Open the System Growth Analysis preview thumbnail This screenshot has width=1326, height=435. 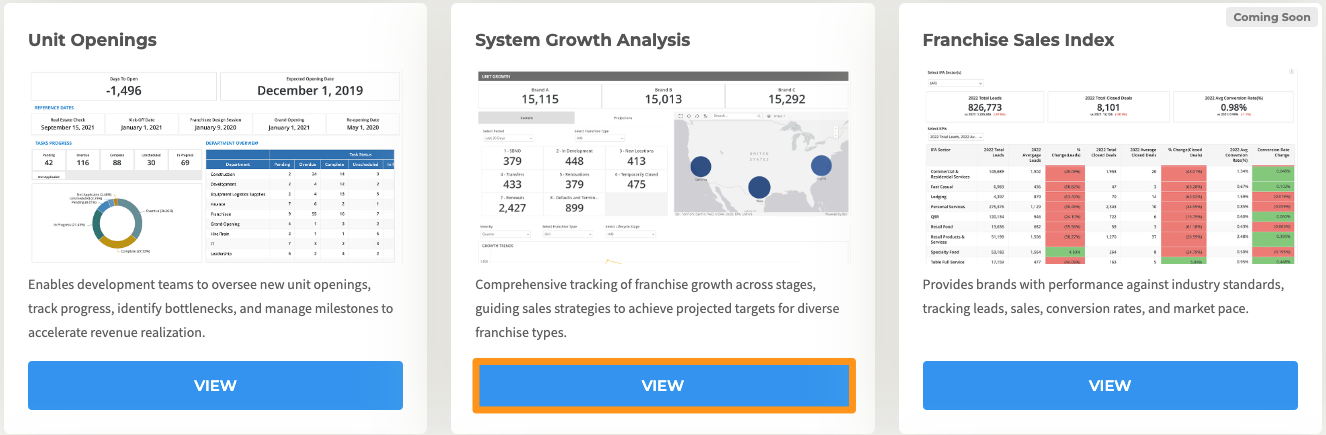pos(662,166)
